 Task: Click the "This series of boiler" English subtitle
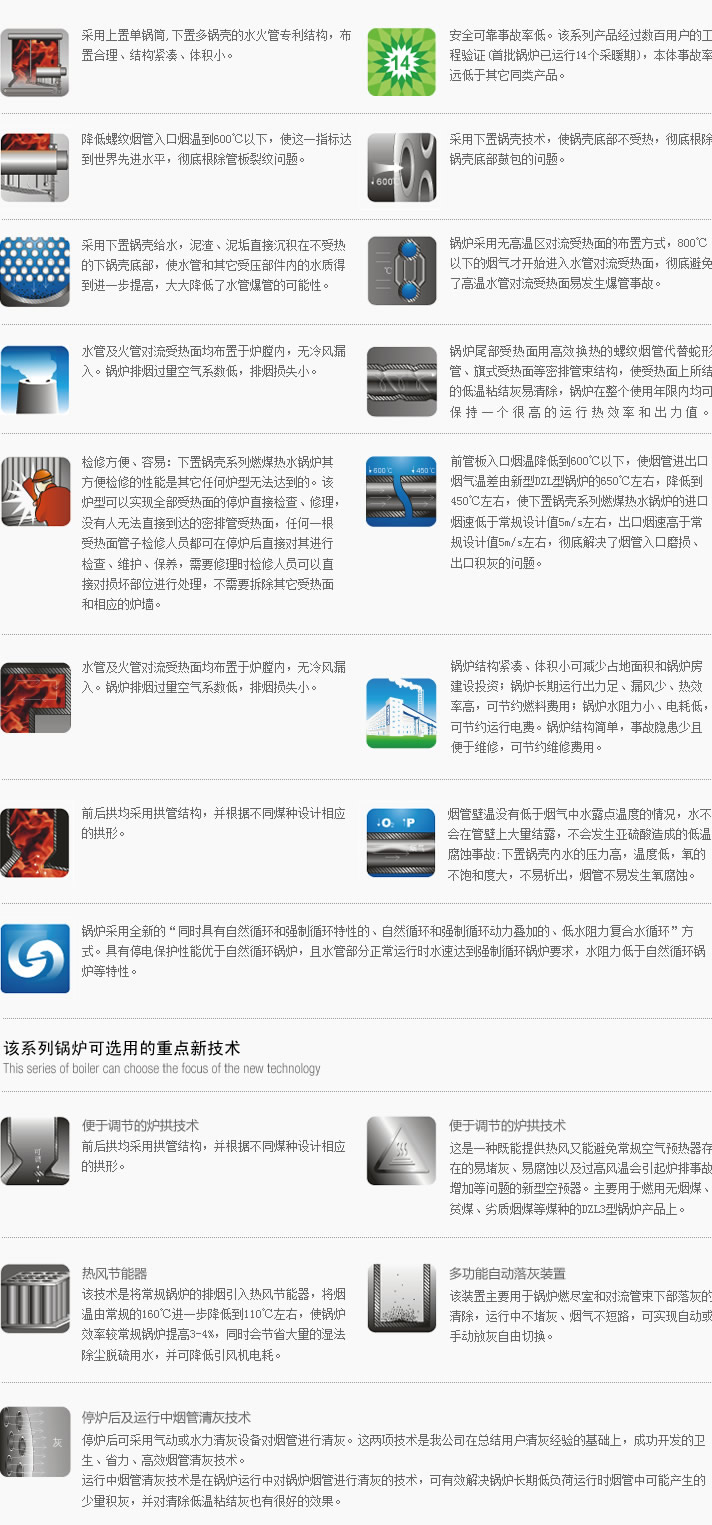pyautogui.click(x=162, y=1068)
